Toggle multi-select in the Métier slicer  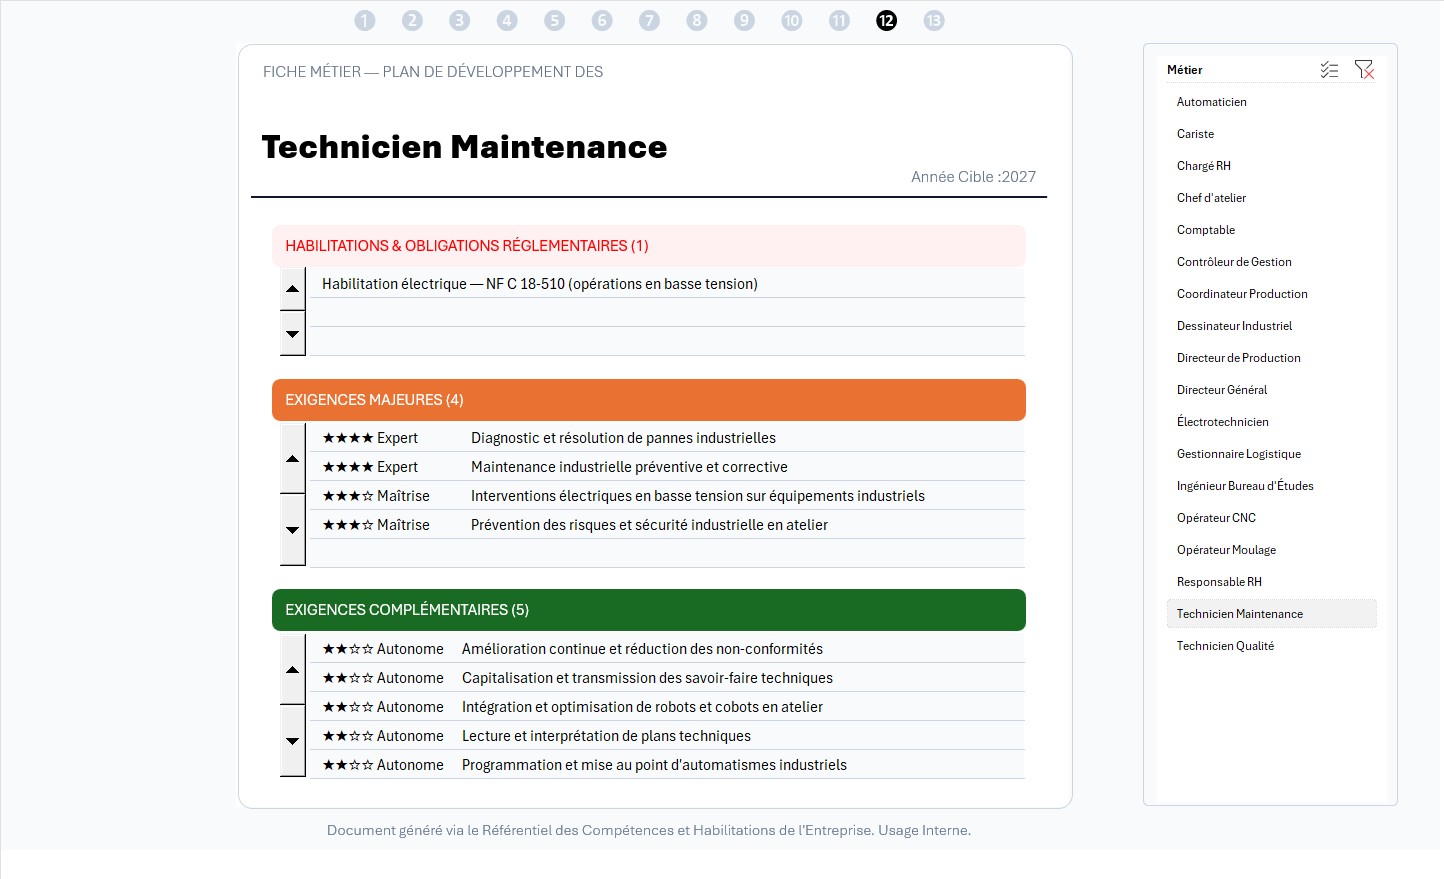1329,70
